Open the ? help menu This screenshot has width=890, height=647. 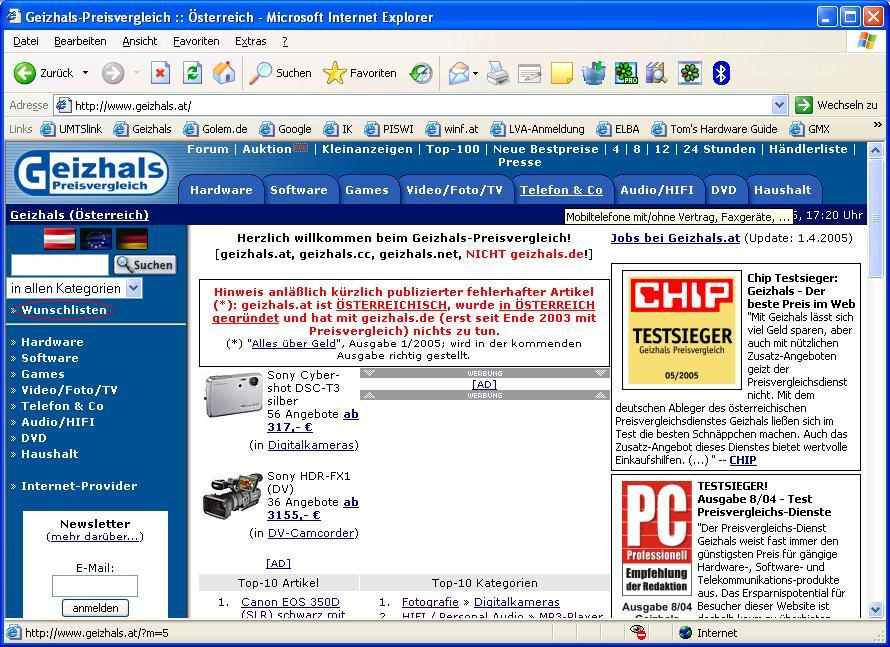coord(285,41)
